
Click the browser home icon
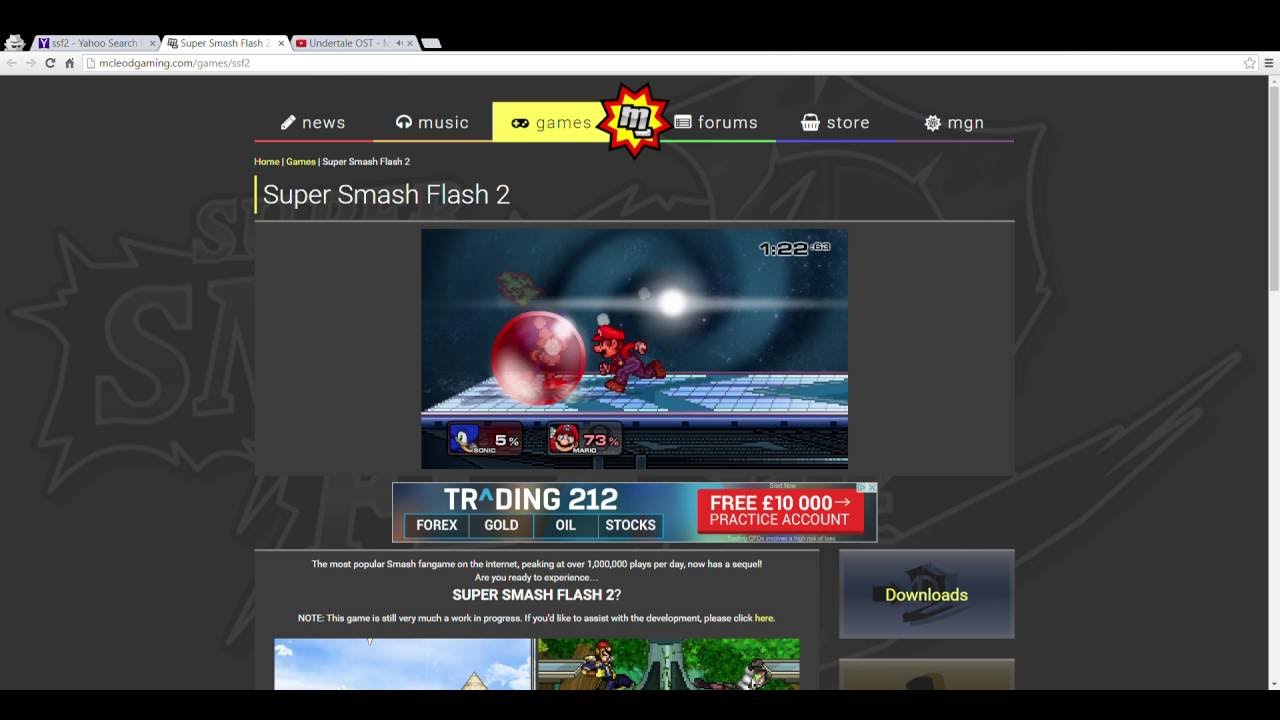[x=69, y=63]
